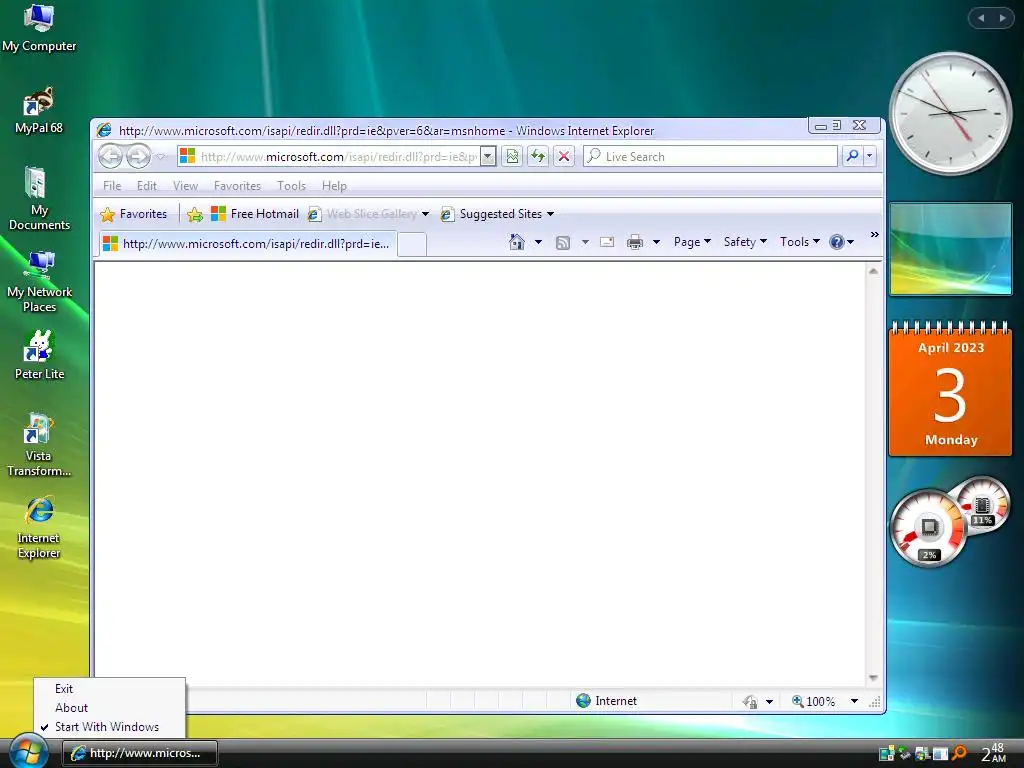Click the CPU meter gauge gadget
This screenshot has width=1024, height=768.
pos(929,528)
